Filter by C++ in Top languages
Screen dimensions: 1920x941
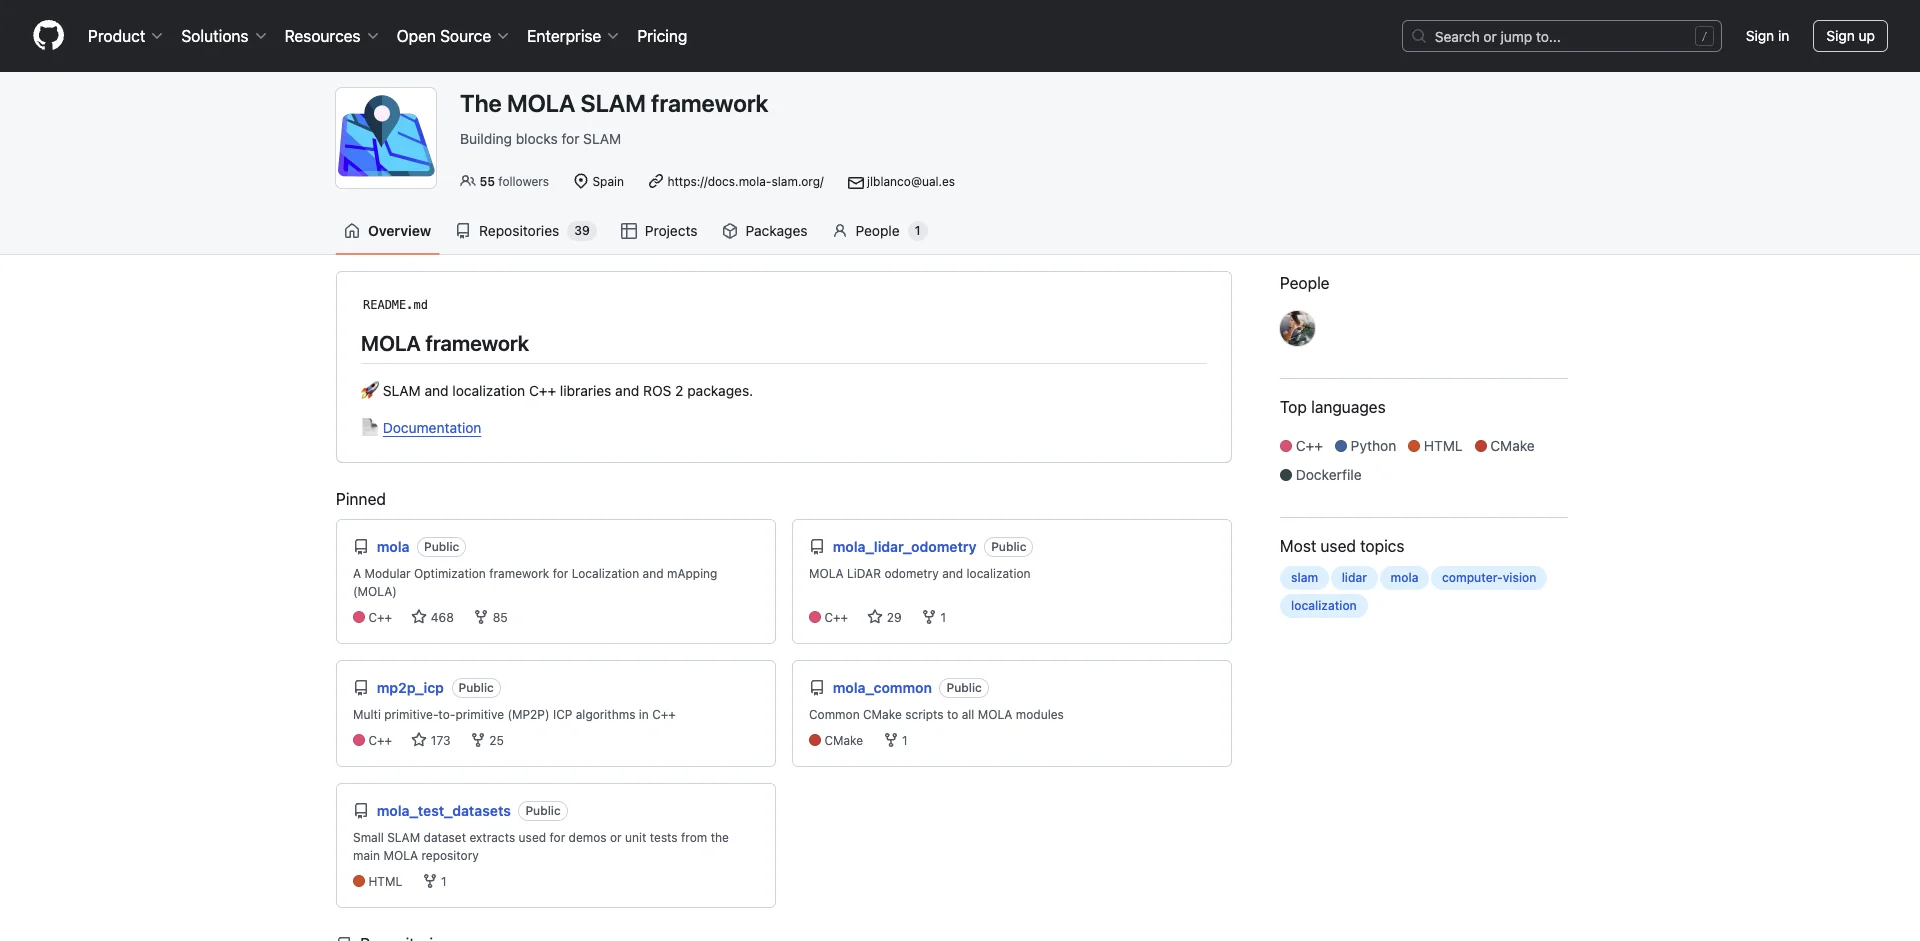(1301, 446)
